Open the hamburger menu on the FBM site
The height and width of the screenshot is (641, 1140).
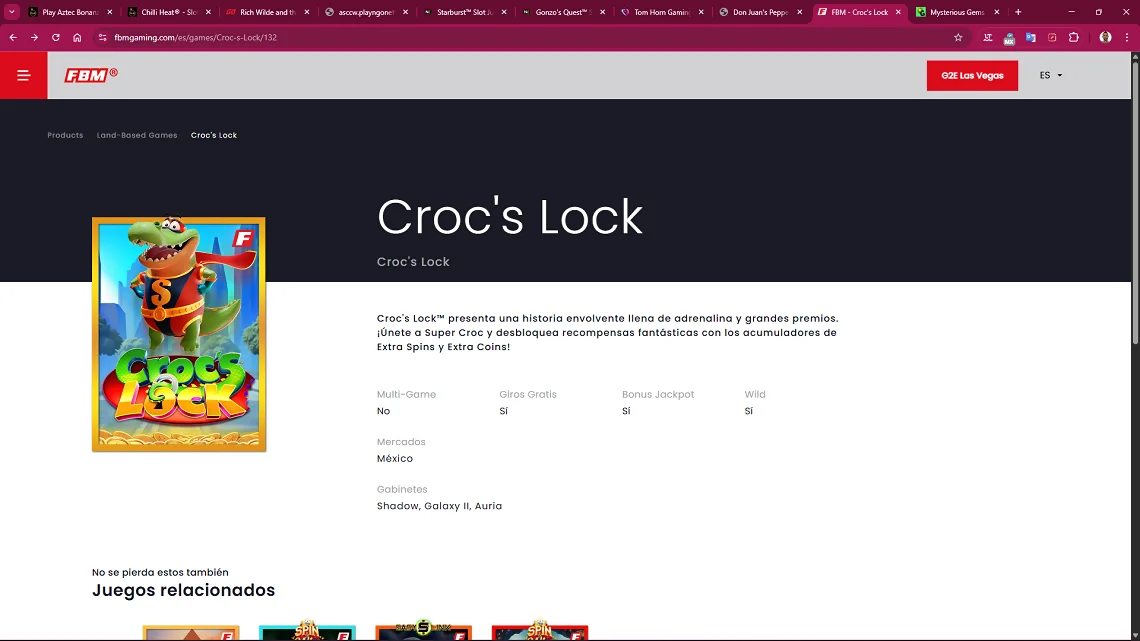point(23,74)
